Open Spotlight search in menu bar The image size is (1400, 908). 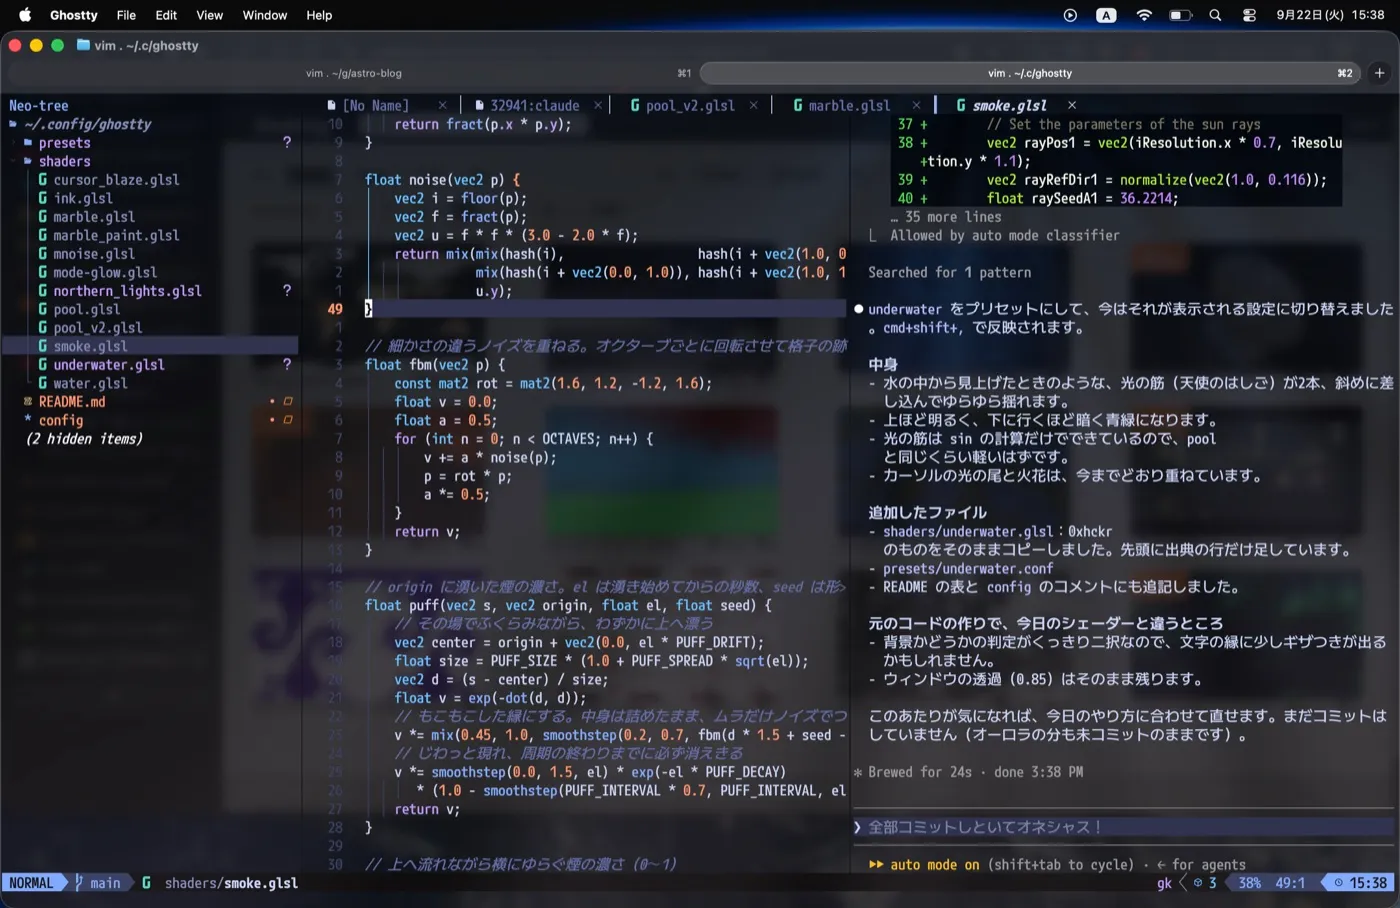click(1215, 15)
